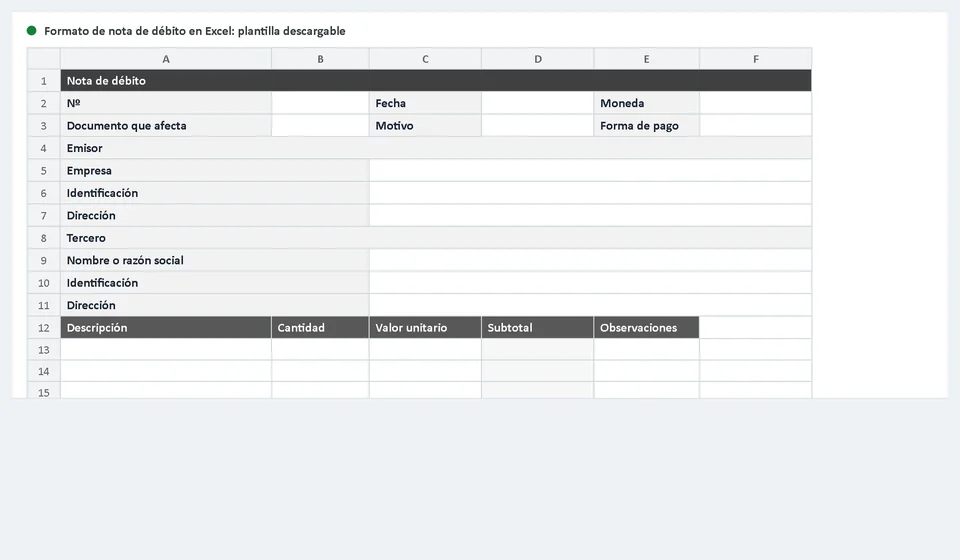Screen dimensions: 960x560
Task: Click the empty Cantidad cell in row 13
Action: (x=320, y=349)
